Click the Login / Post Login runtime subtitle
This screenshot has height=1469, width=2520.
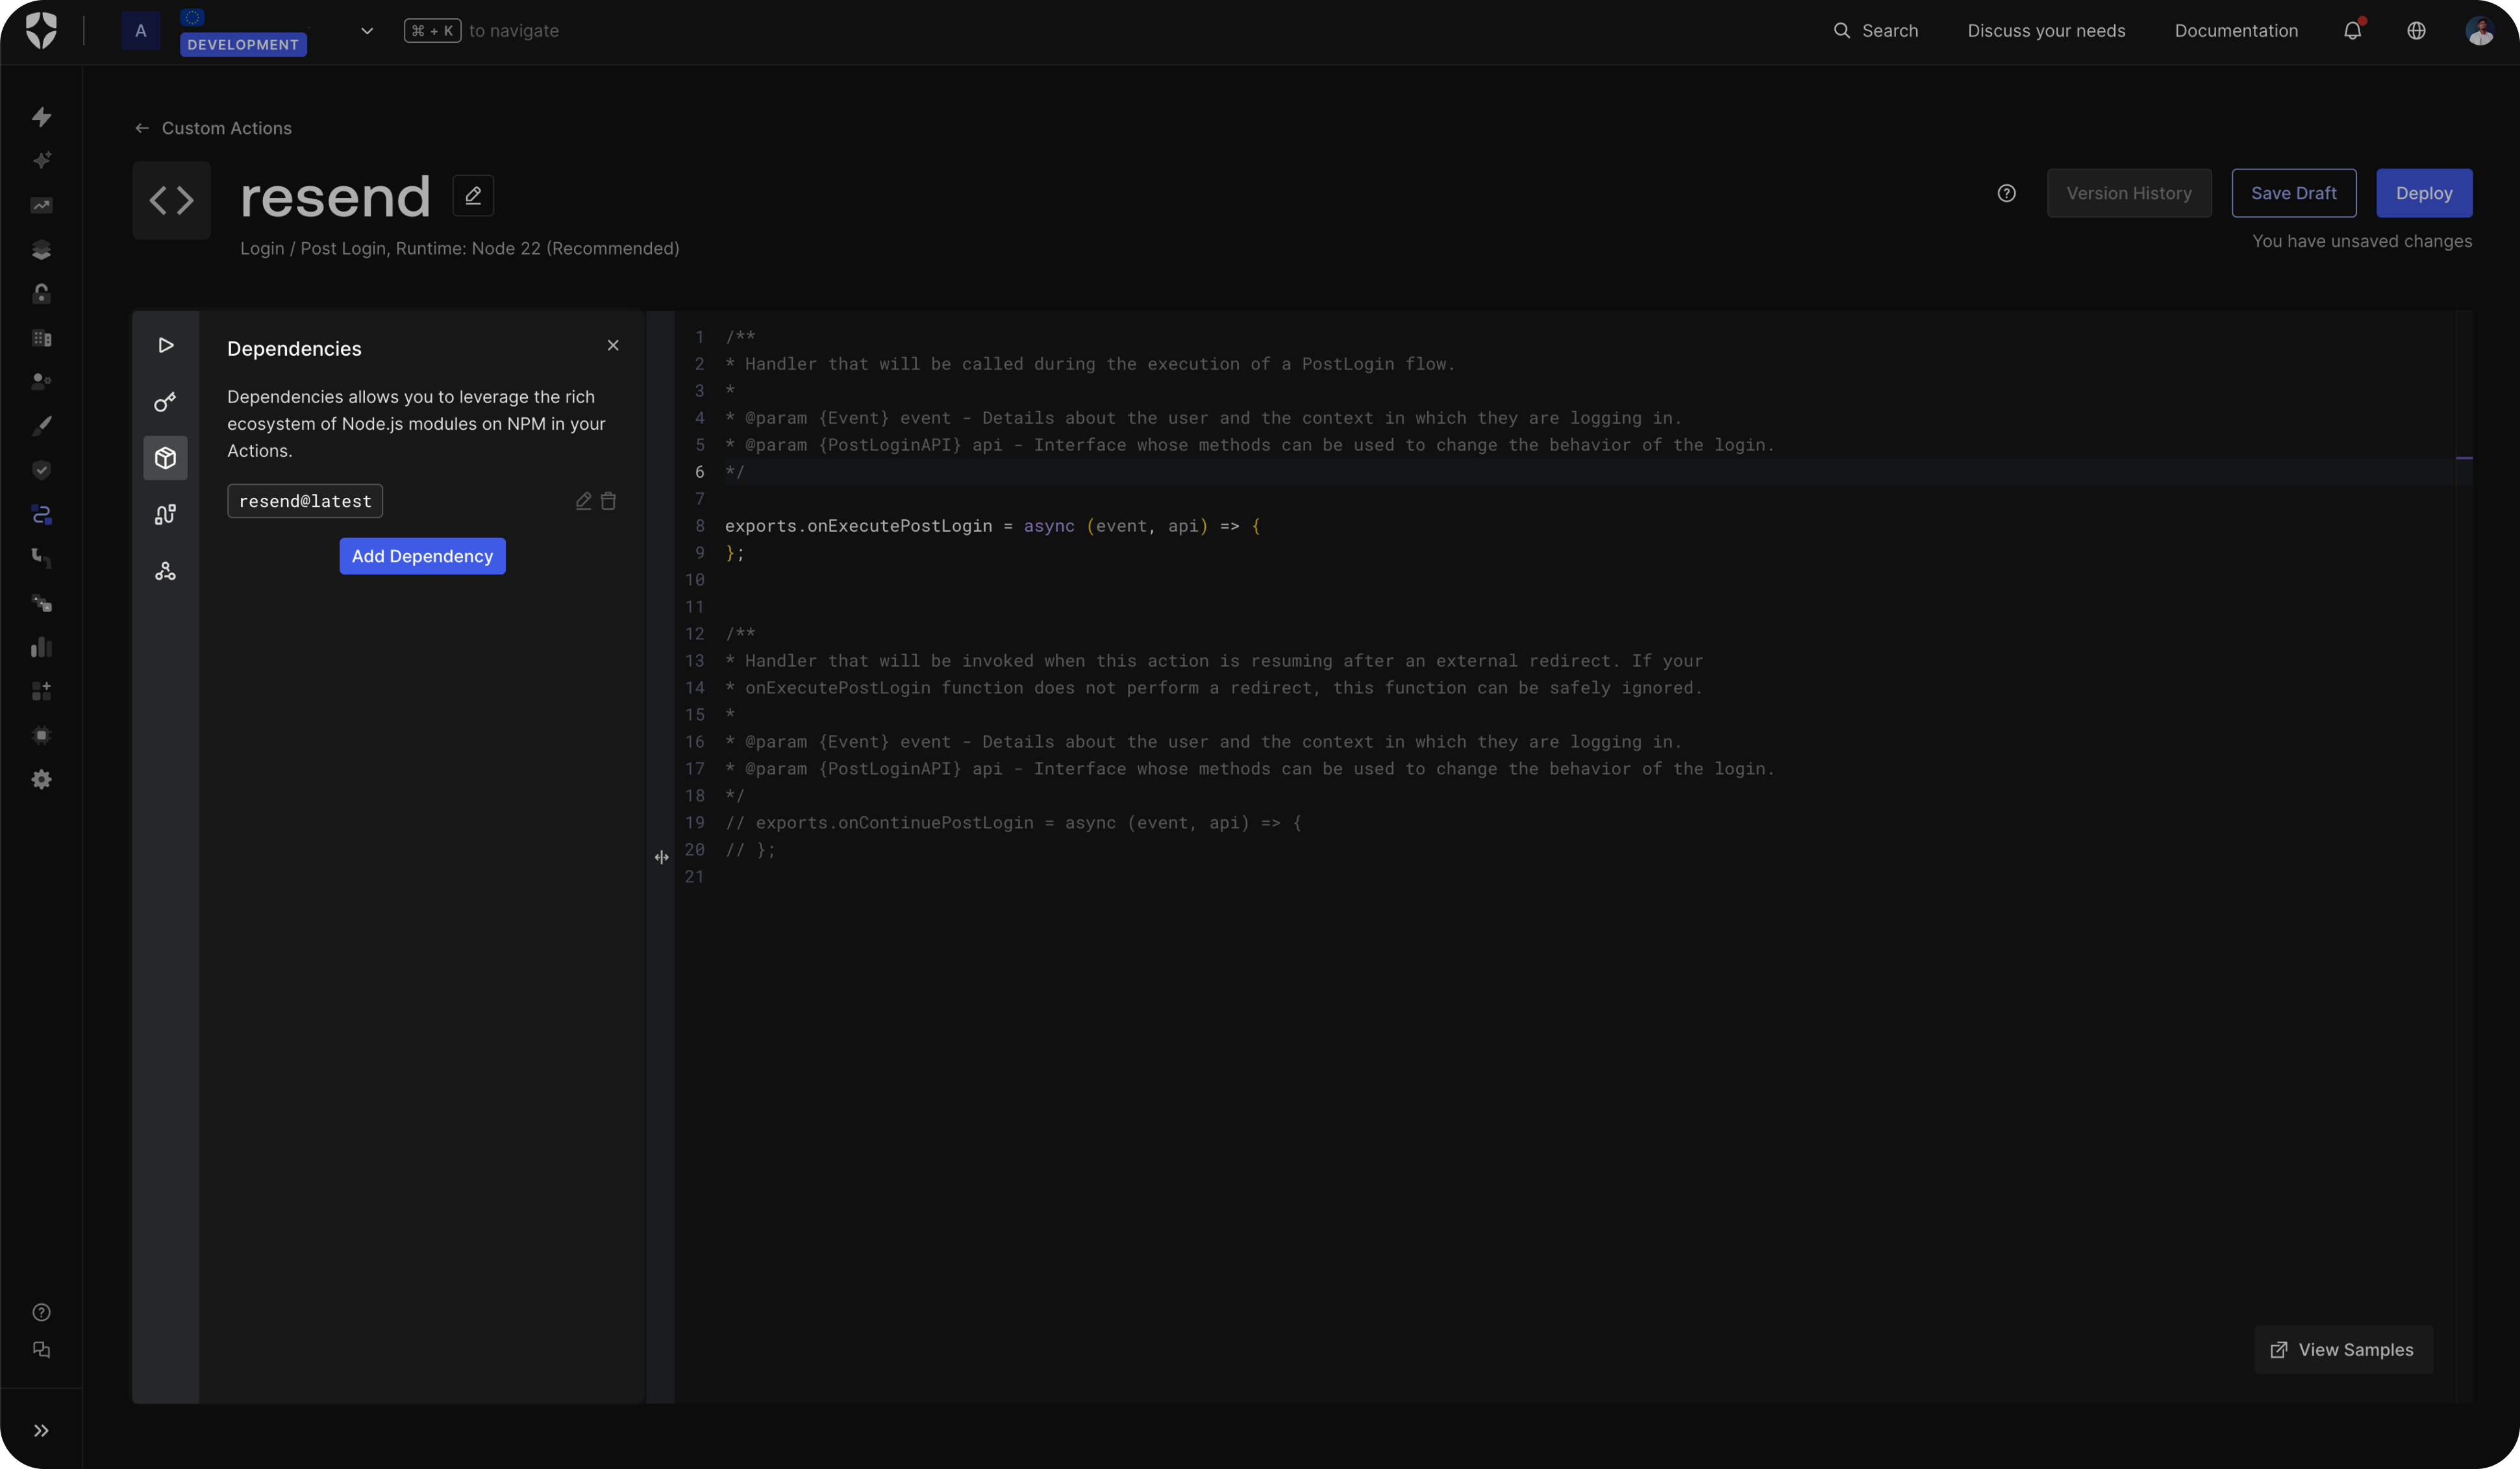pyautogui.click(x=459, y=248)
